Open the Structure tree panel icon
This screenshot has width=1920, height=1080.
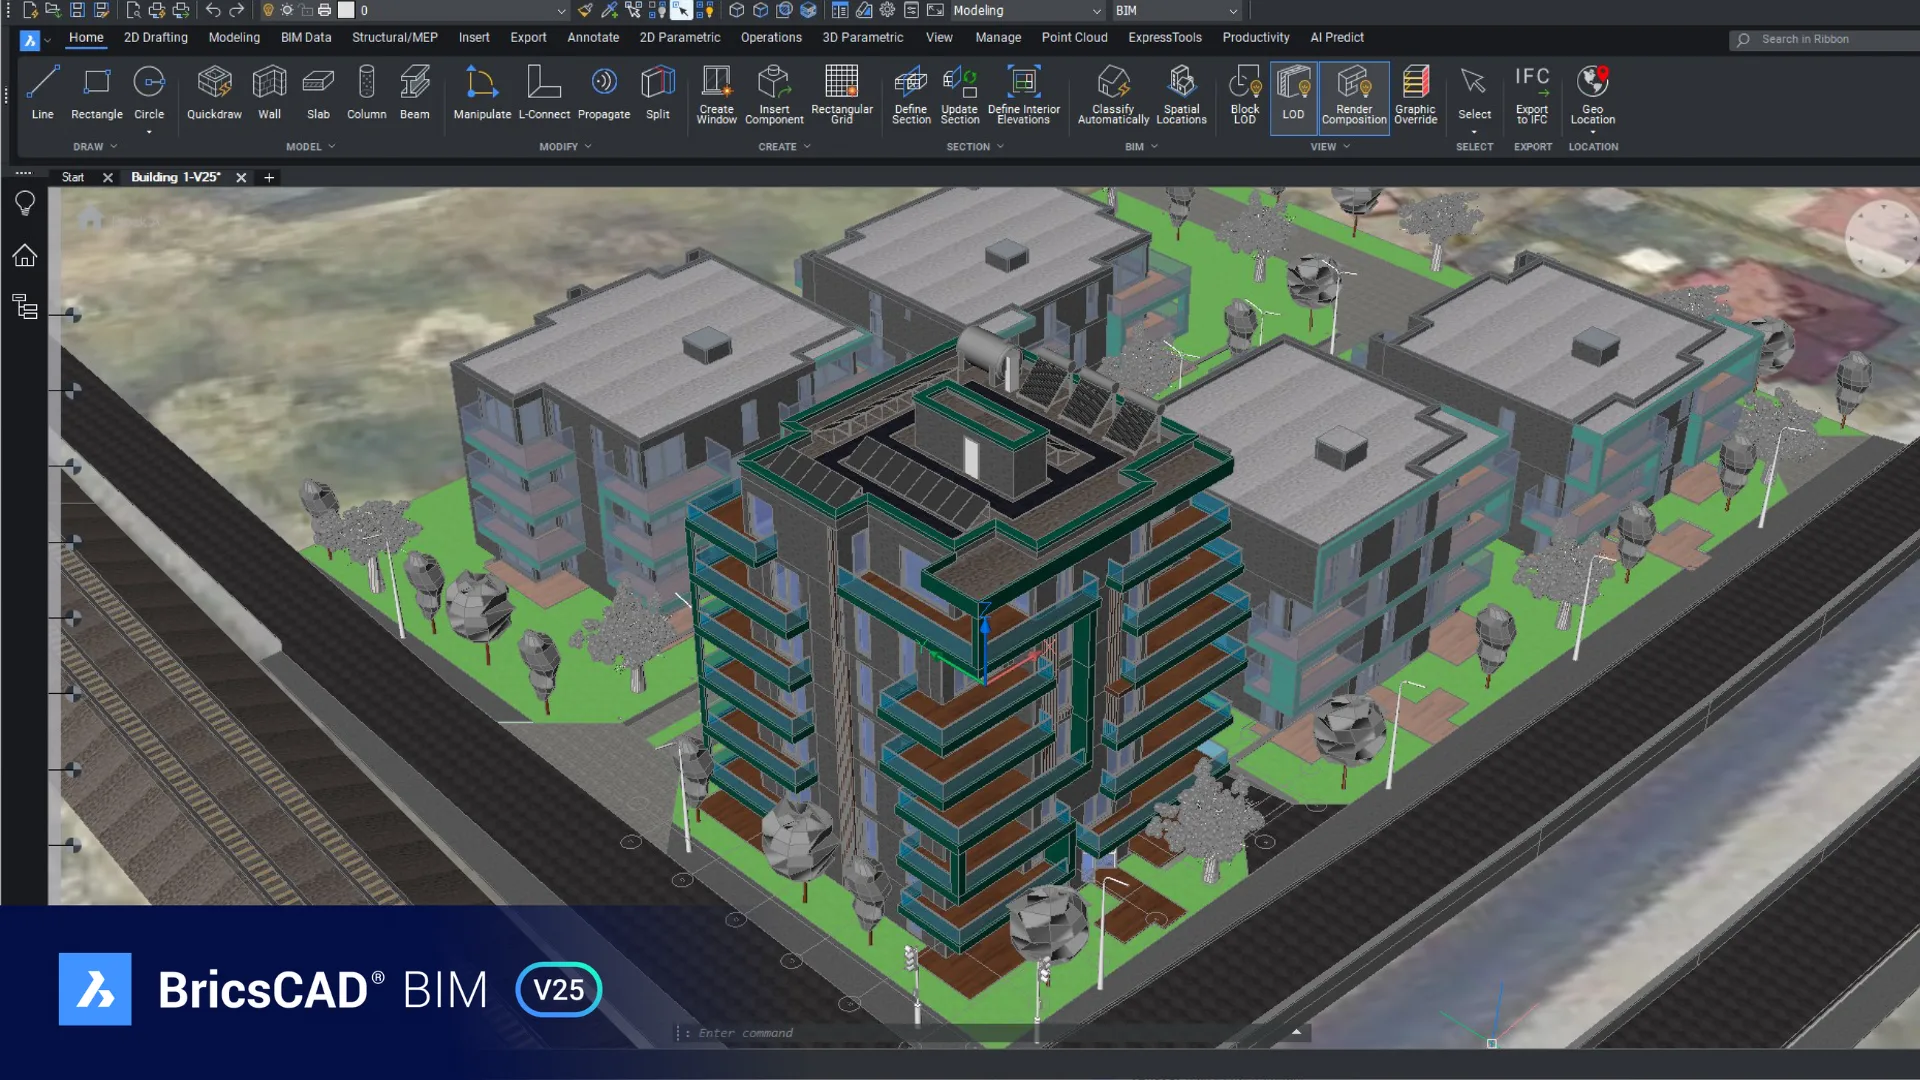point(25,307)
